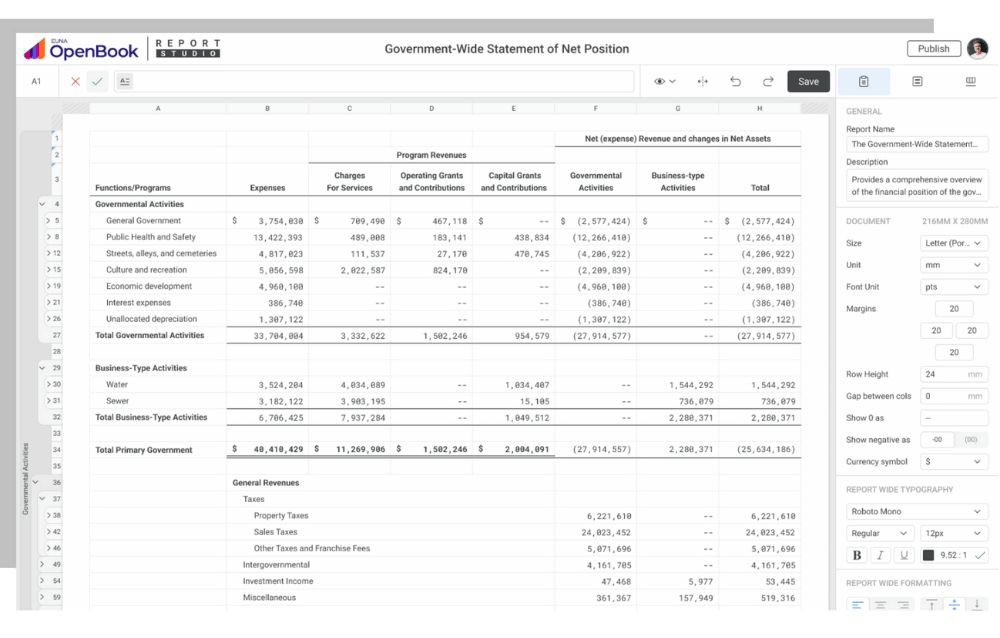This screenshot has height=638, width=1000.
Task: Open the Font Unit pts dropdown
Action: [953, 287]
